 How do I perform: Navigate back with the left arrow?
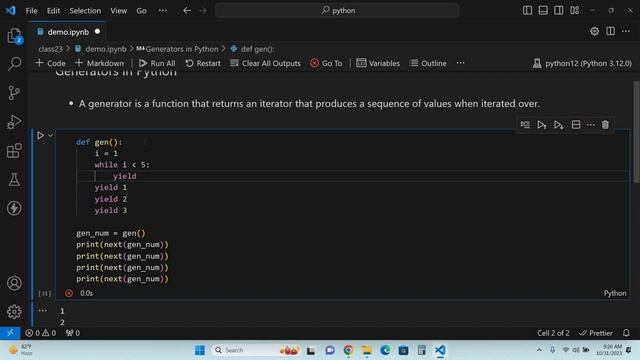pyautogui.click(x=187, y=11)
